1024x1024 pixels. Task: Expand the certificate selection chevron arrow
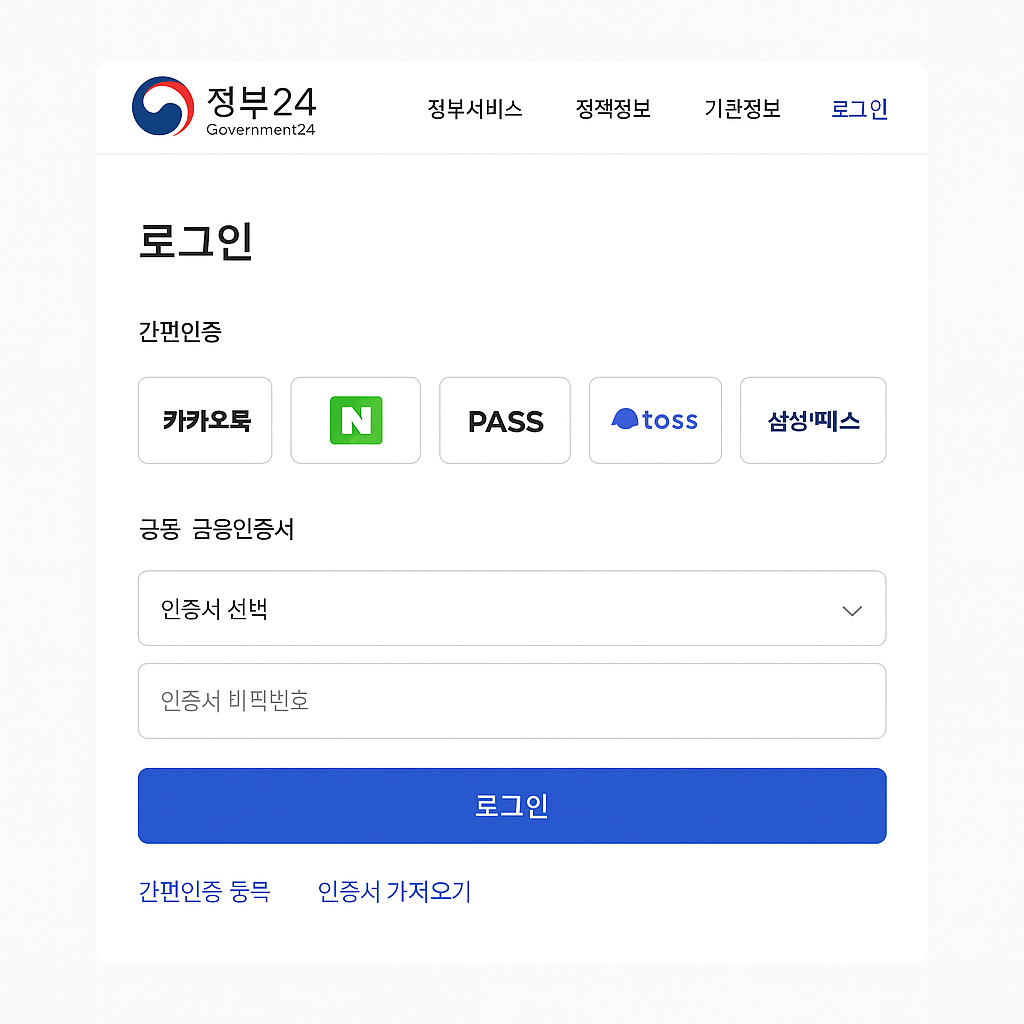852,611
